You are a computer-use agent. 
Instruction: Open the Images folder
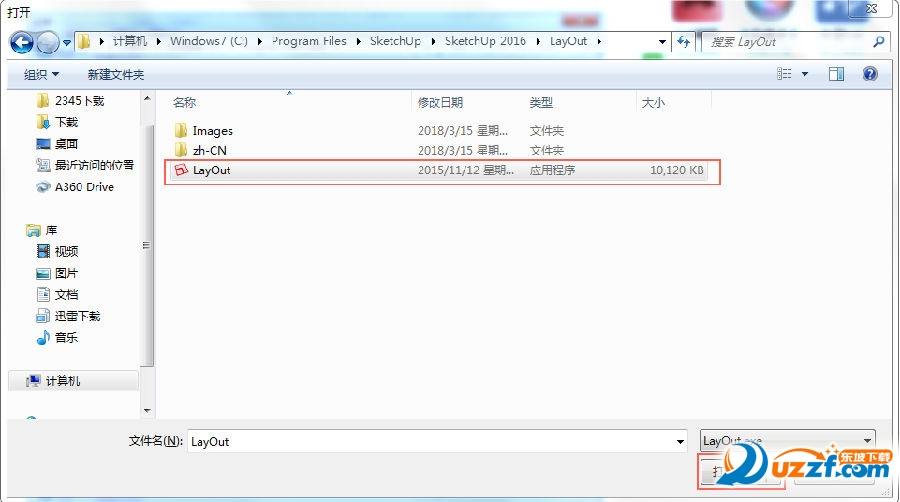(212, 131)
